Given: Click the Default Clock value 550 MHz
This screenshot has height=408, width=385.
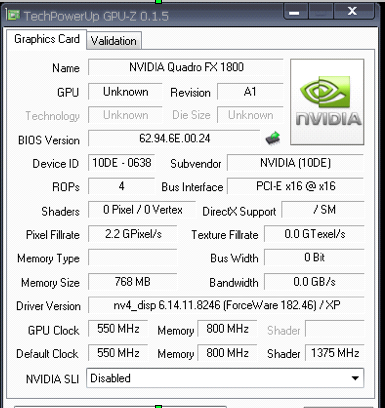Looking at the screenshot, I should coord(118,353).
